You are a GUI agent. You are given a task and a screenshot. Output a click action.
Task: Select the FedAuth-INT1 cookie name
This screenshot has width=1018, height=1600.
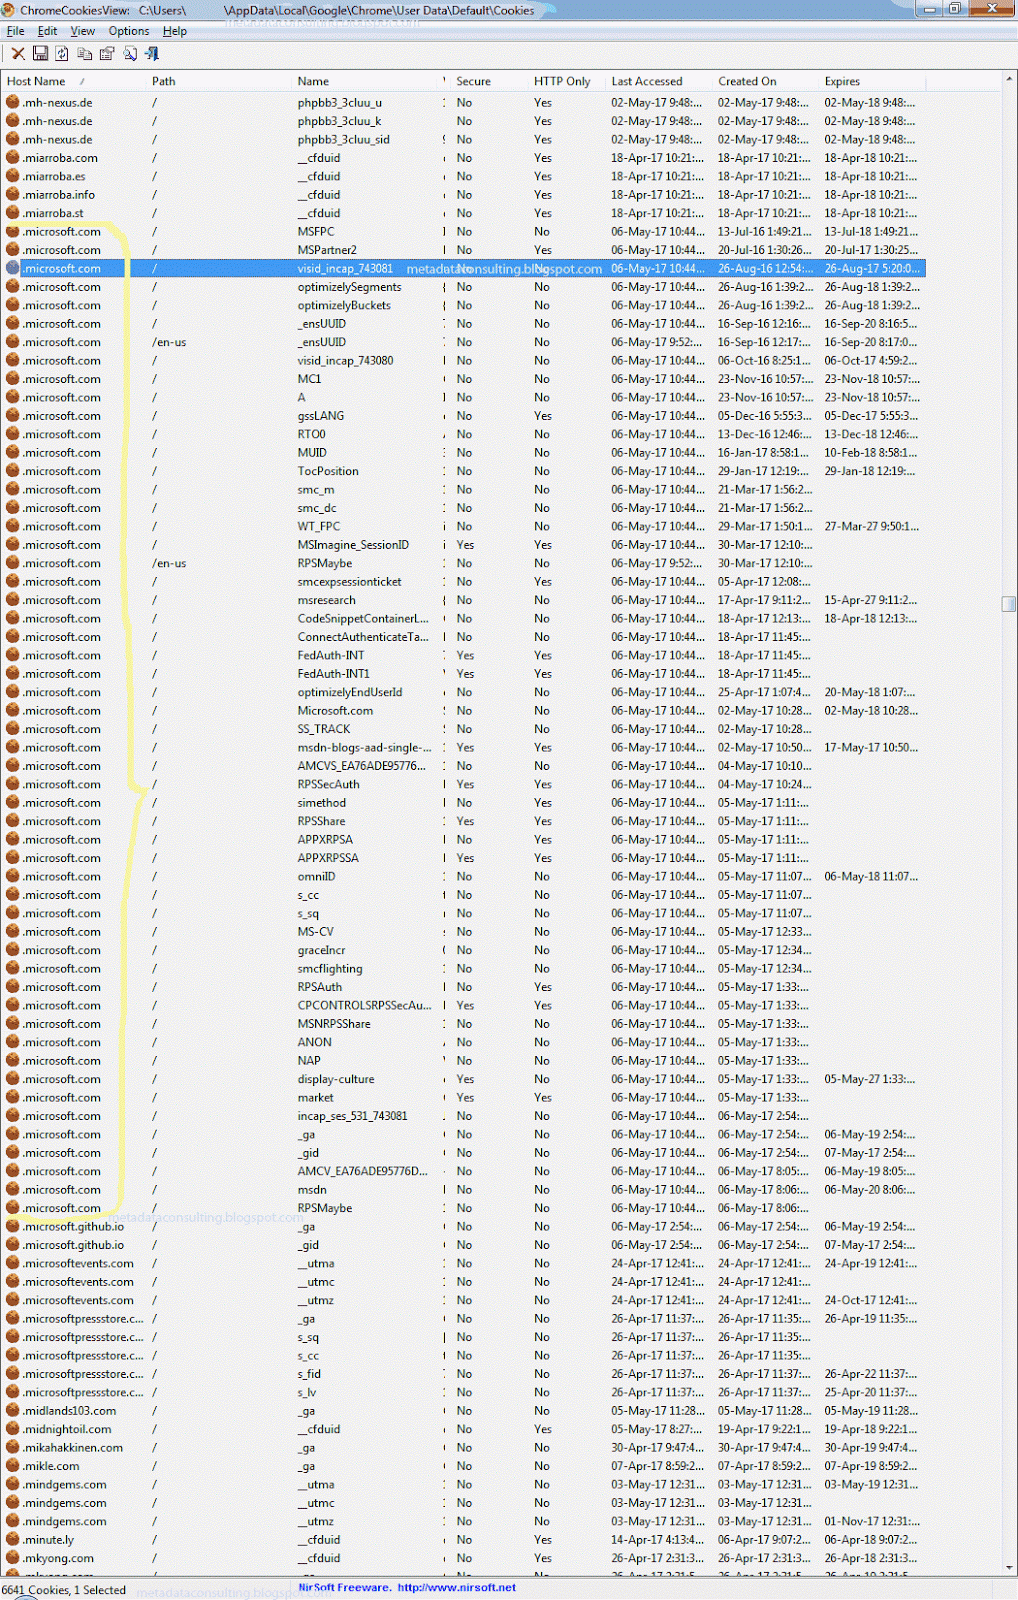point(333,674)
